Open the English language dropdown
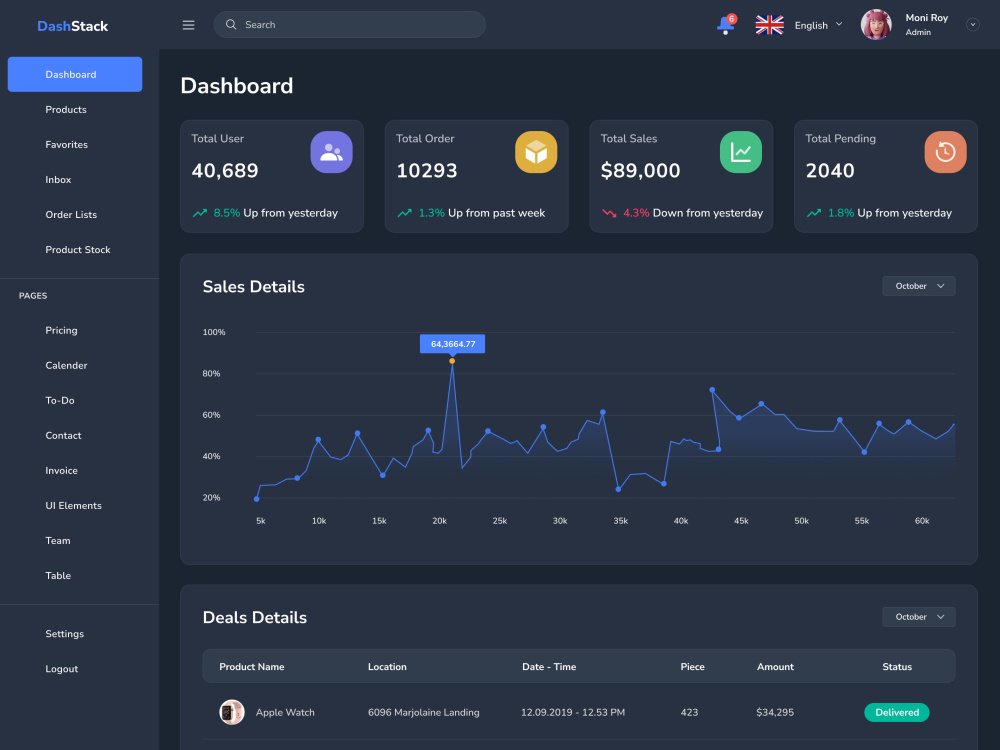The image size is (1000, 750). [x=818, y=26]
